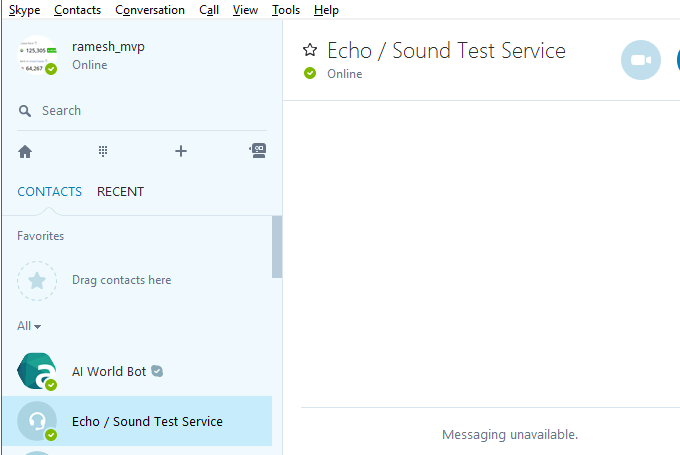
Task: Open the Home view icon
Action: pos(25,151)
